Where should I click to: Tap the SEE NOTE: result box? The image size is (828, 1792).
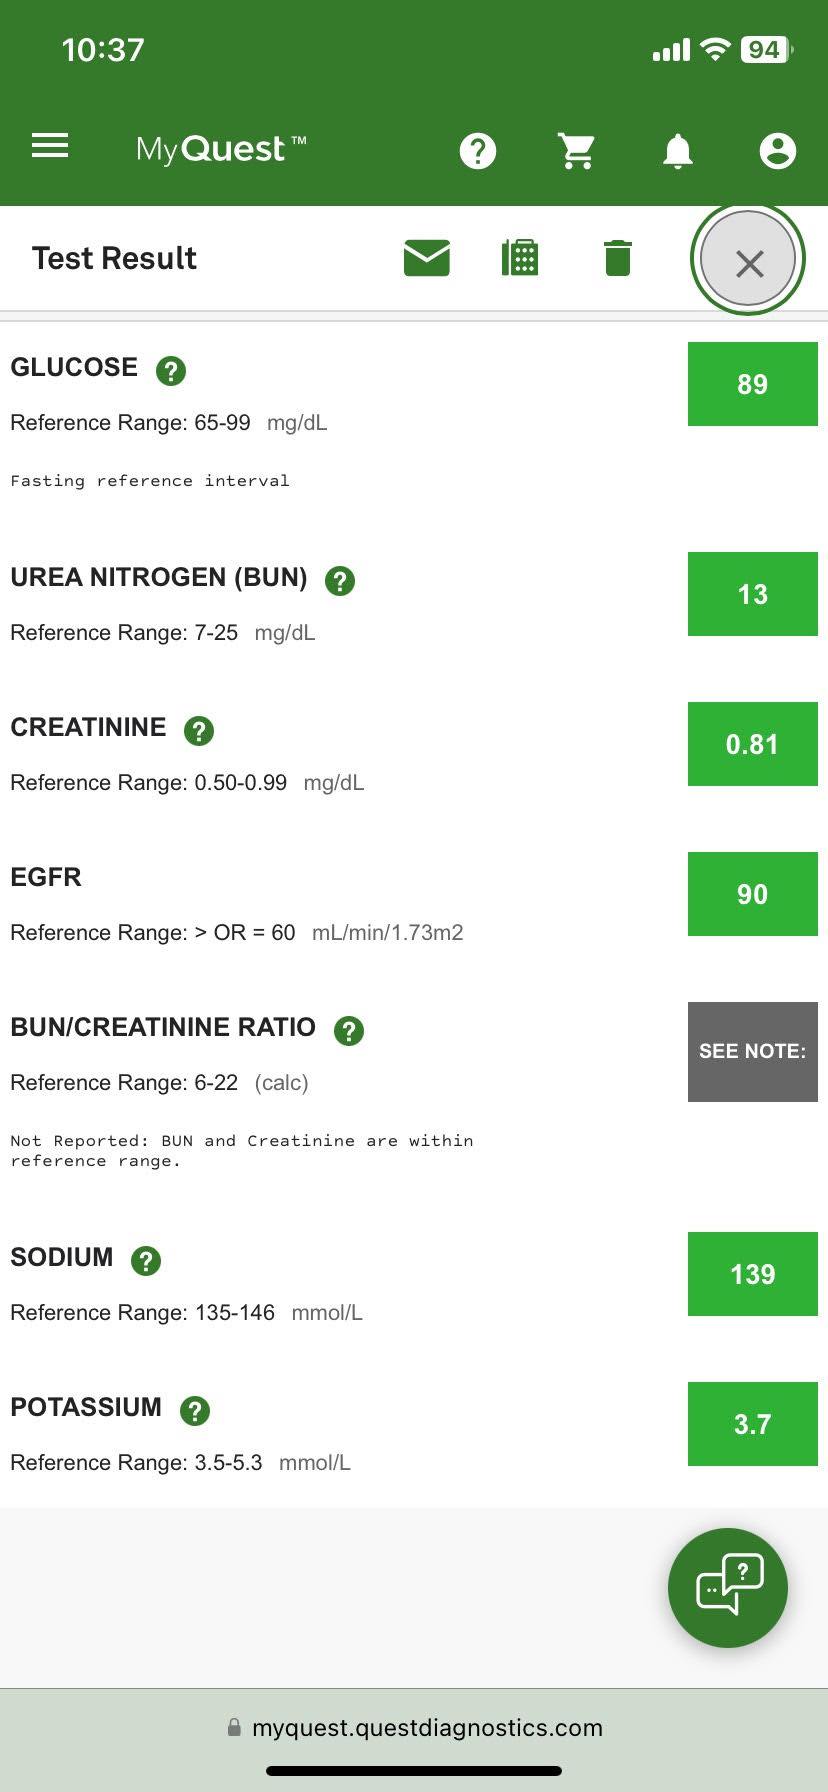(x=752, y=1052)
